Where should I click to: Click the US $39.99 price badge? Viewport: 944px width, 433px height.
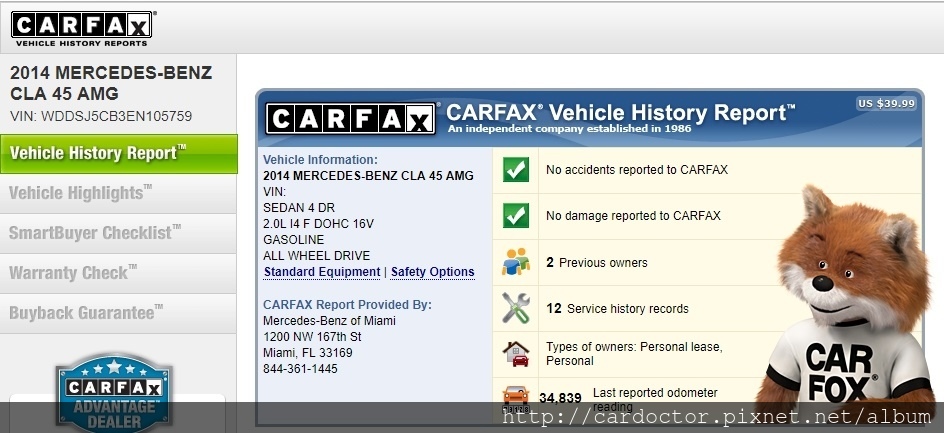(x=887, y=104)
